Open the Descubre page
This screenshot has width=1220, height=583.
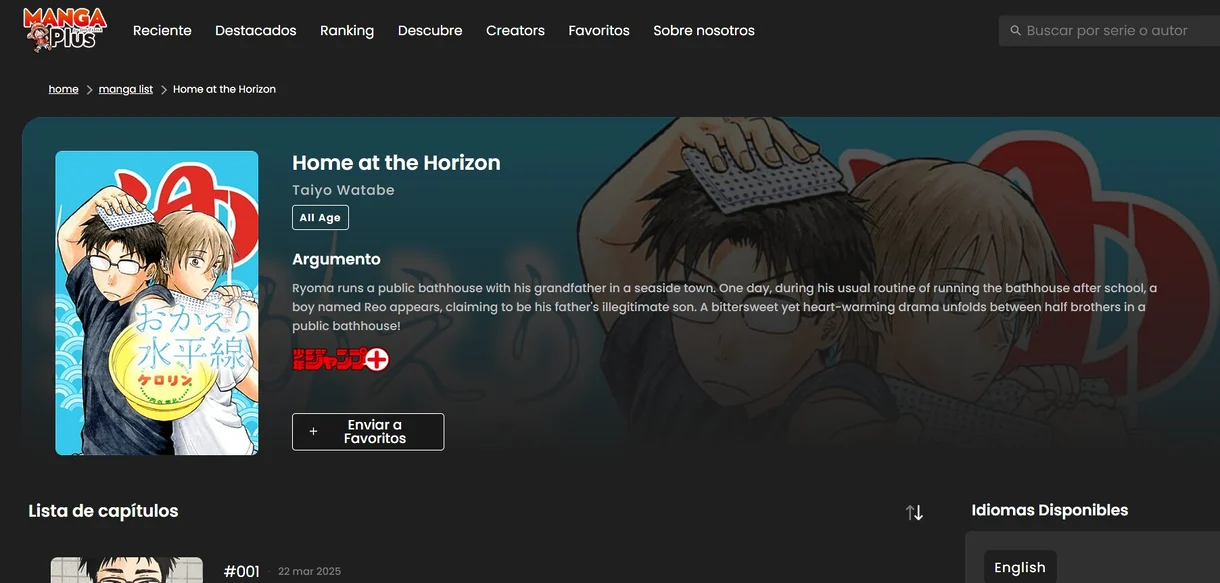tap(430, 31)
